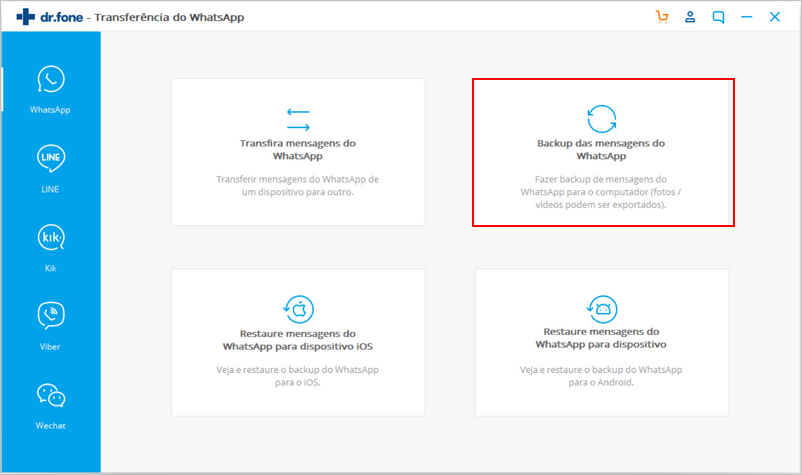Open the feedback chat icon
This screenshot has width=802, height=475.
(718, 17)
